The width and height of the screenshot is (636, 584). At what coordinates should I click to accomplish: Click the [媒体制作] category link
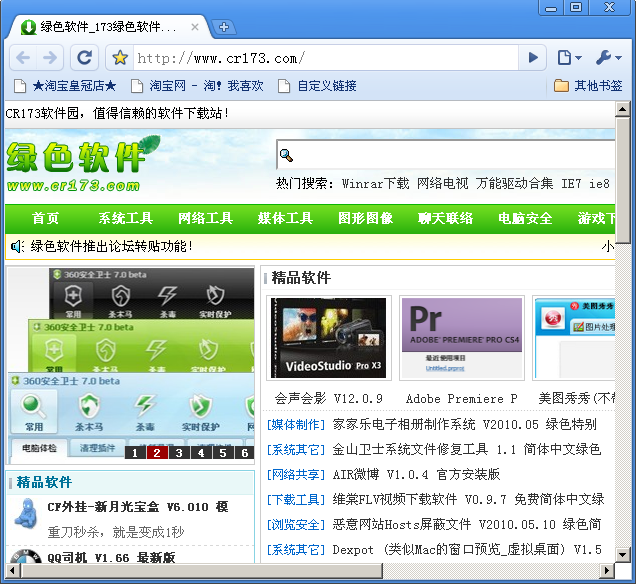coord(296,425)
